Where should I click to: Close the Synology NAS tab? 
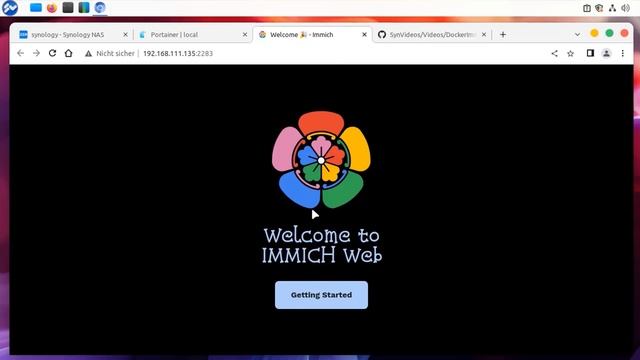[x=125, y=35]
